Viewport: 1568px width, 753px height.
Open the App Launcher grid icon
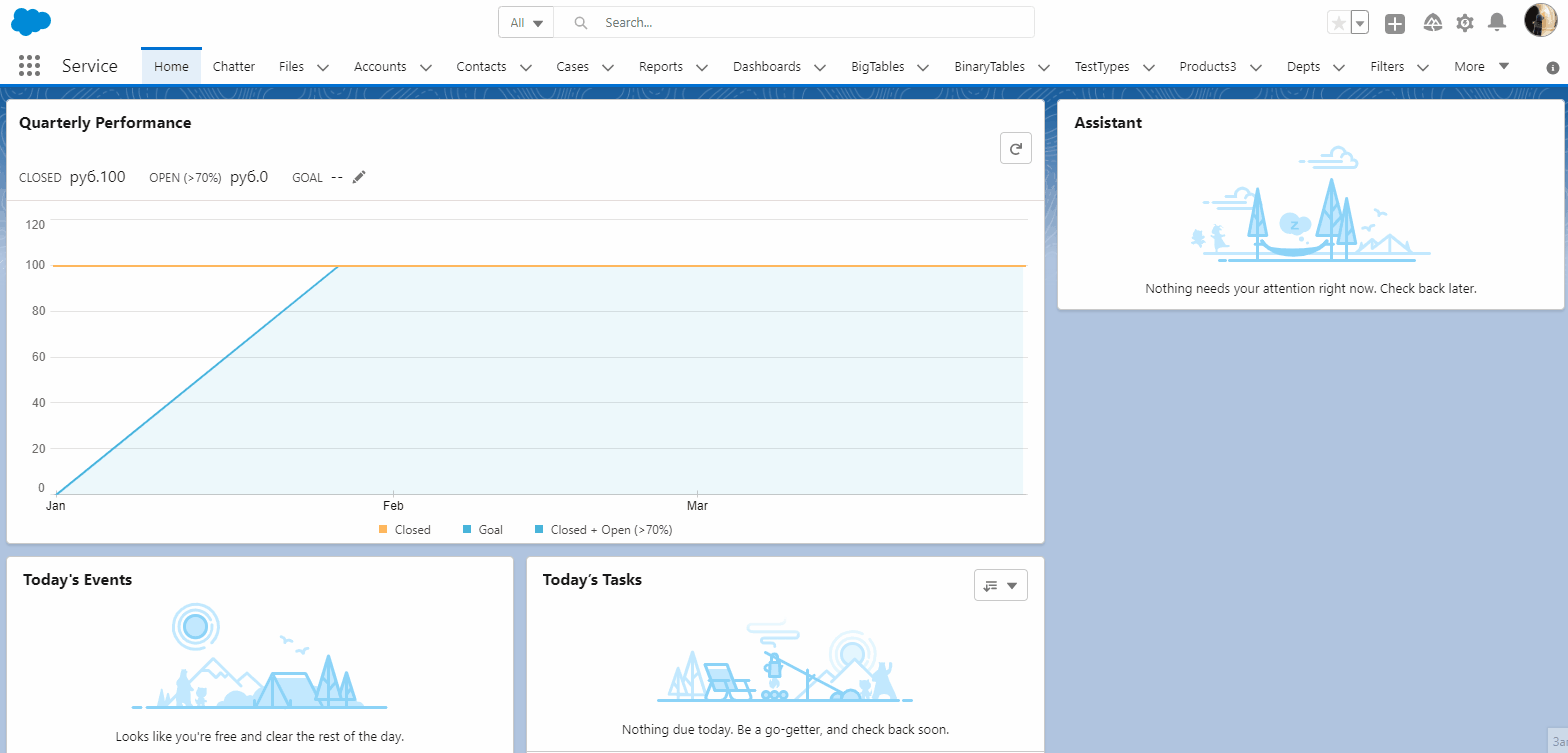(29, 66)
